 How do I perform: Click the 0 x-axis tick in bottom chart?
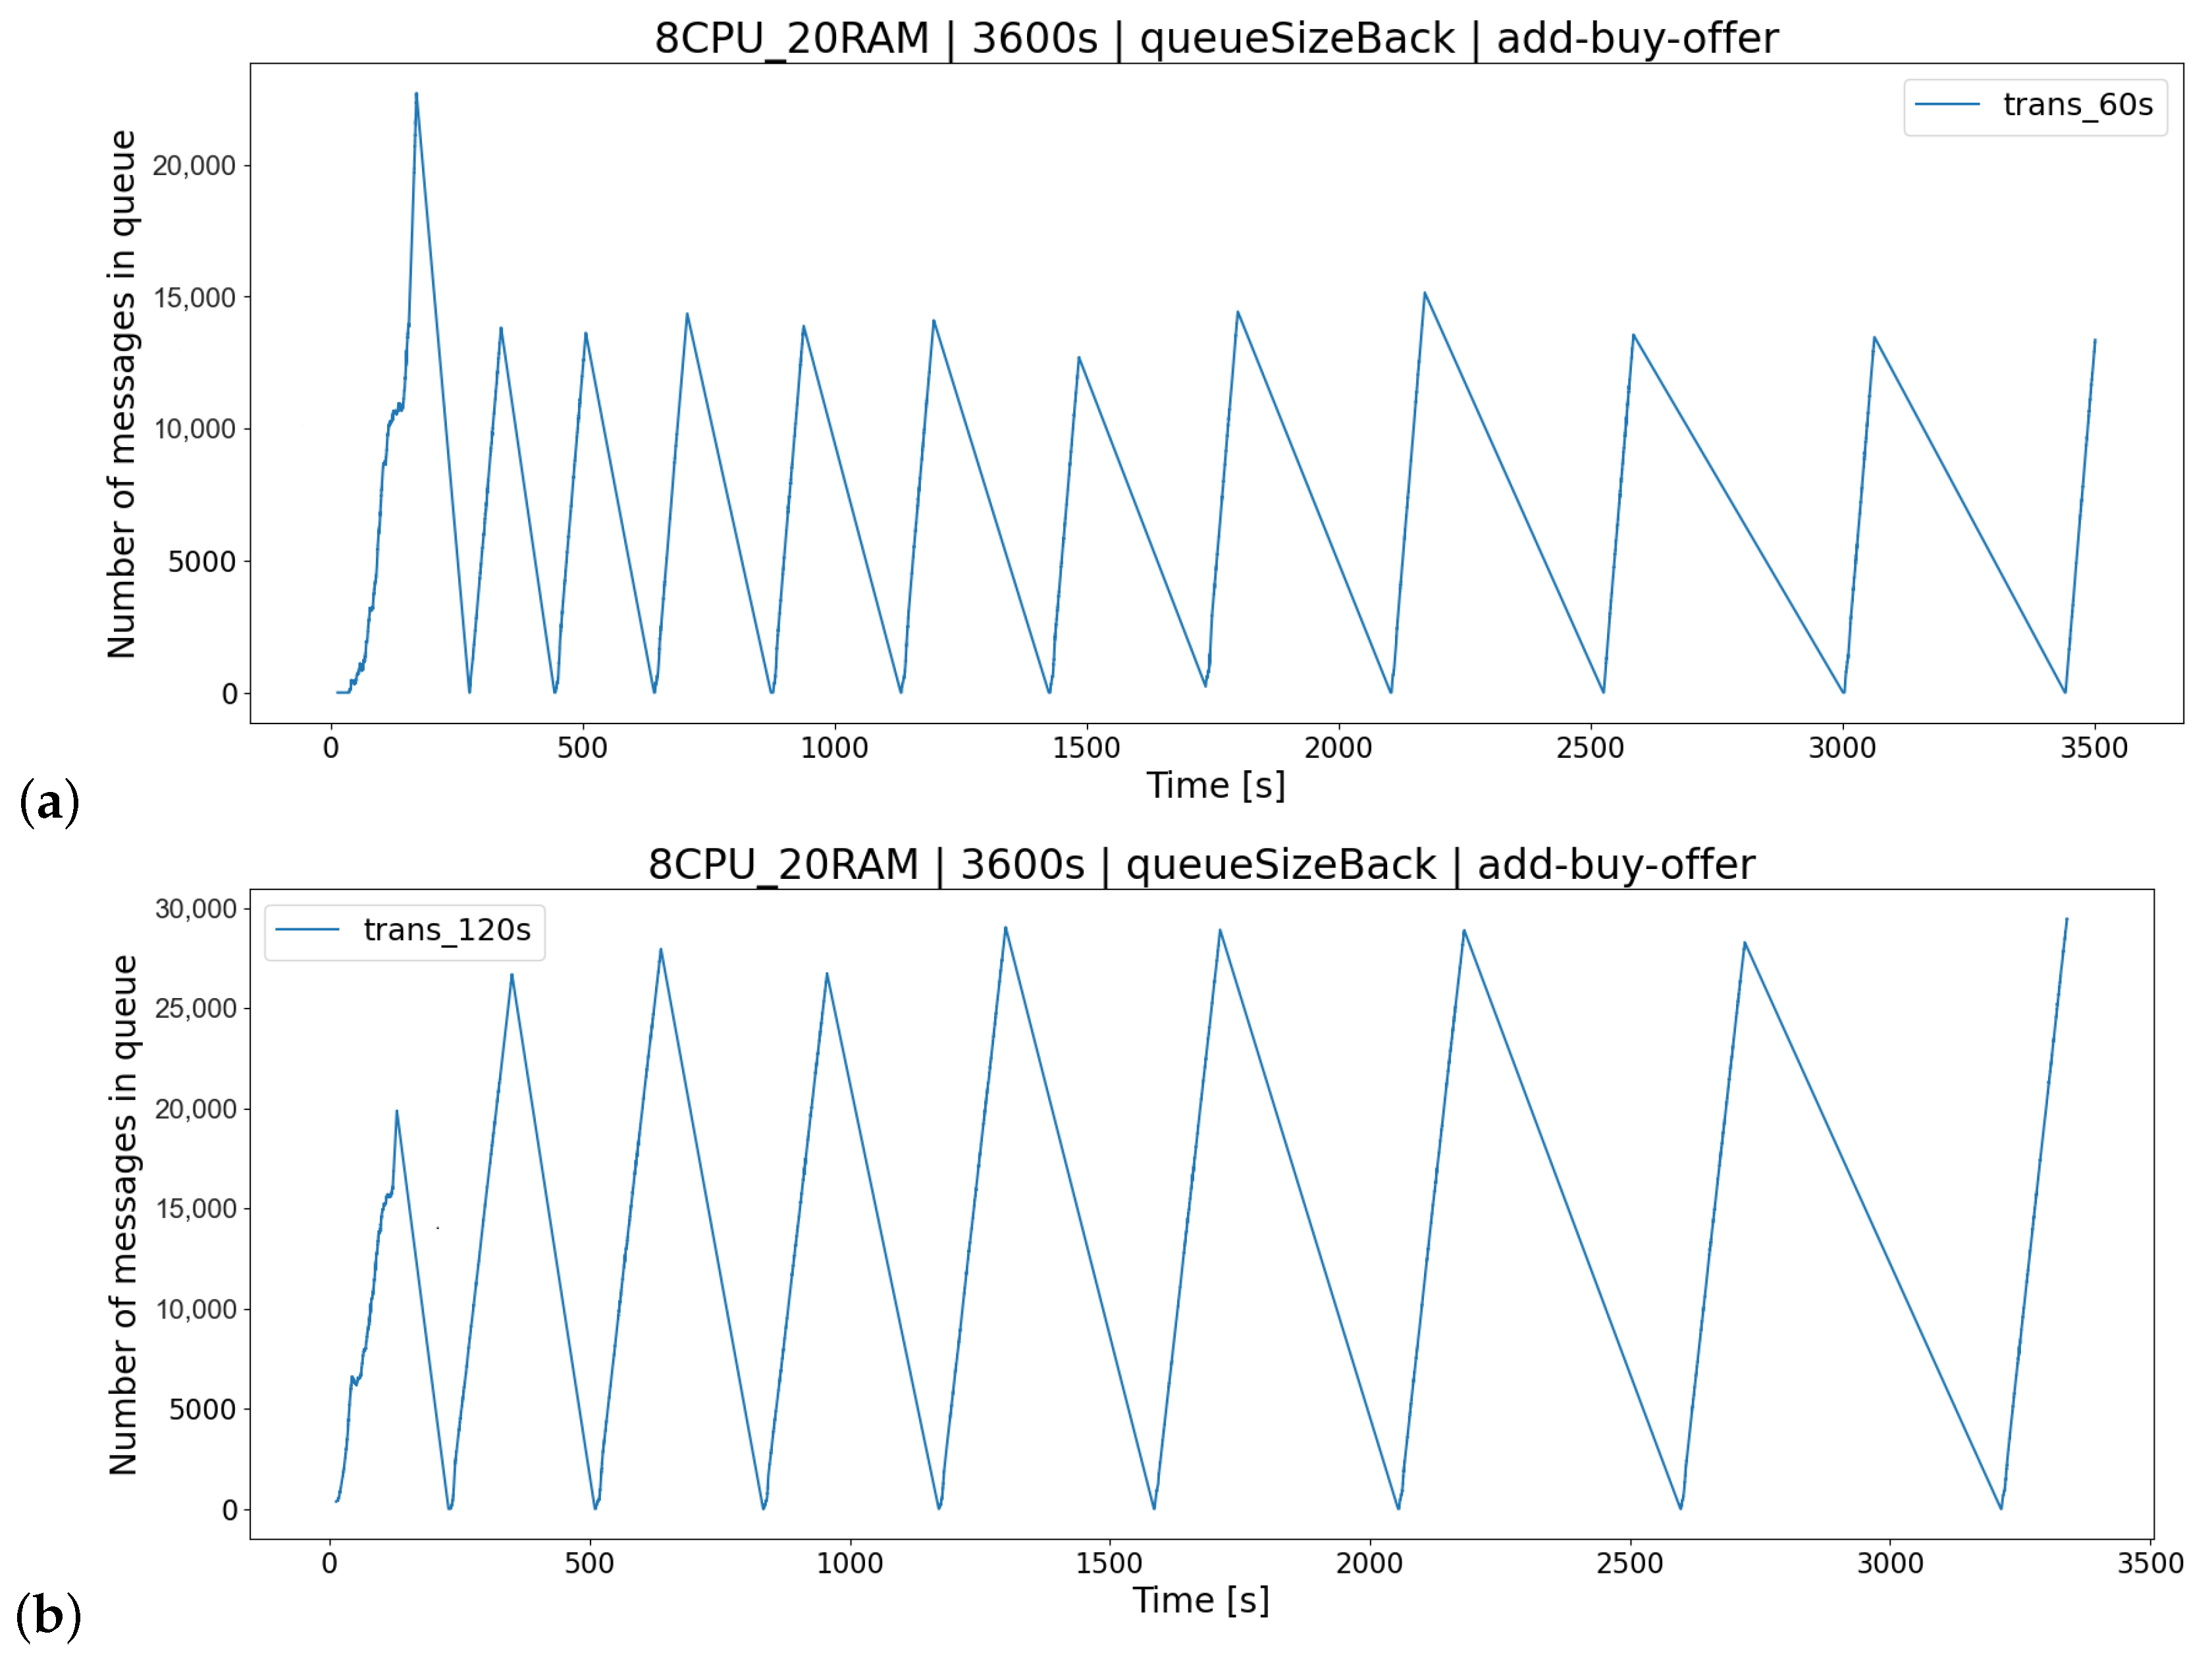[x=330, y=1563]
